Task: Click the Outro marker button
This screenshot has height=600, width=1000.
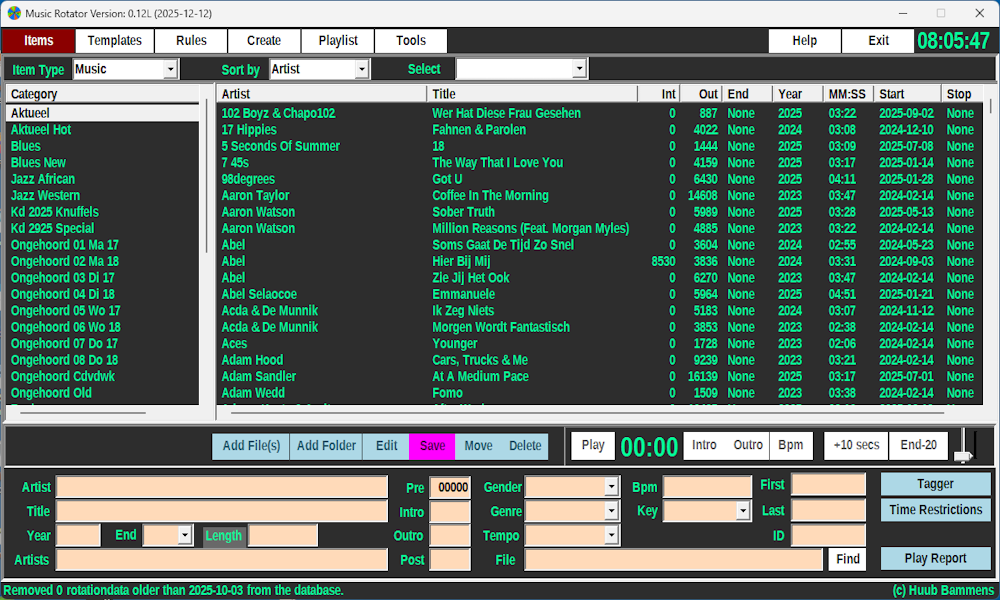Action: coord(748,445)
